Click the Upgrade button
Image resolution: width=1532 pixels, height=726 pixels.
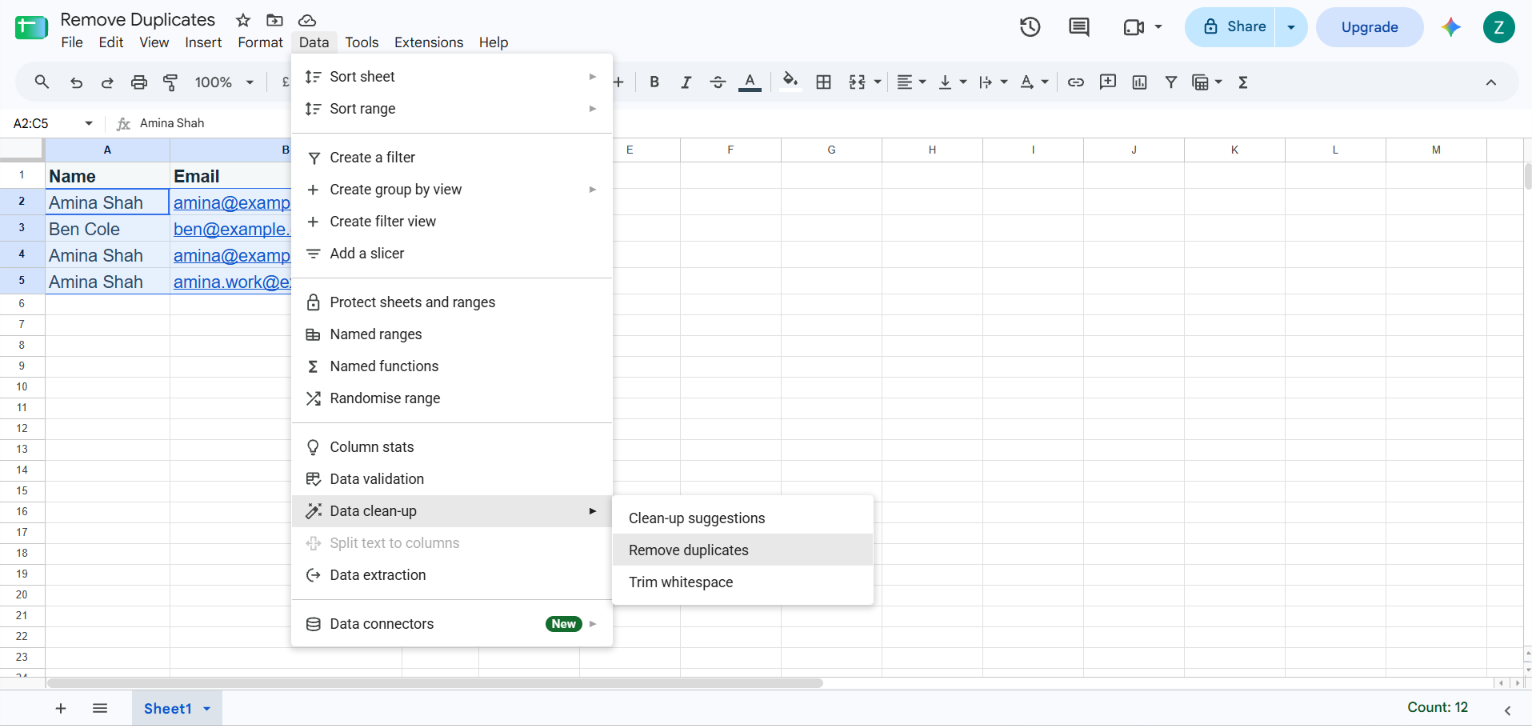pyautogui.click(x=1369, y=27)
